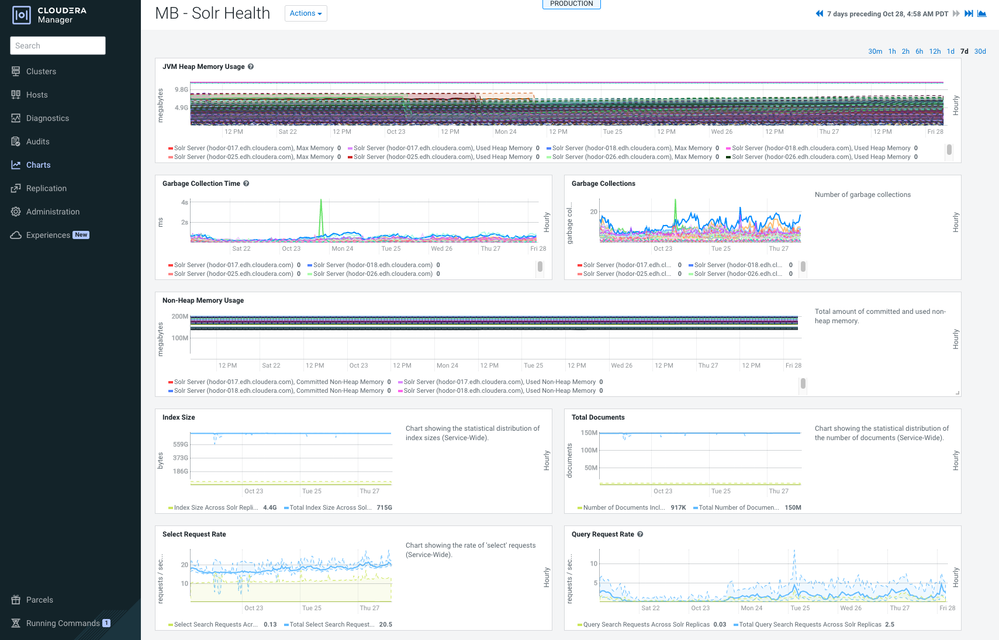Viewport: 999px width, 640px height.
Task: Click the MB - Solr Health page title
Action: [x=212, y=13]
